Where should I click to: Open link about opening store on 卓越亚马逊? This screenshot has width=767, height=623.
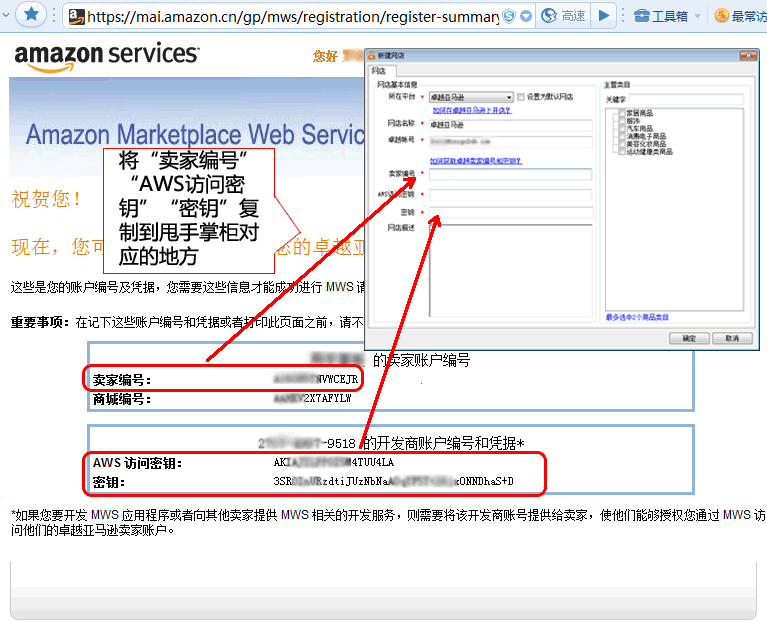point(472,111)
